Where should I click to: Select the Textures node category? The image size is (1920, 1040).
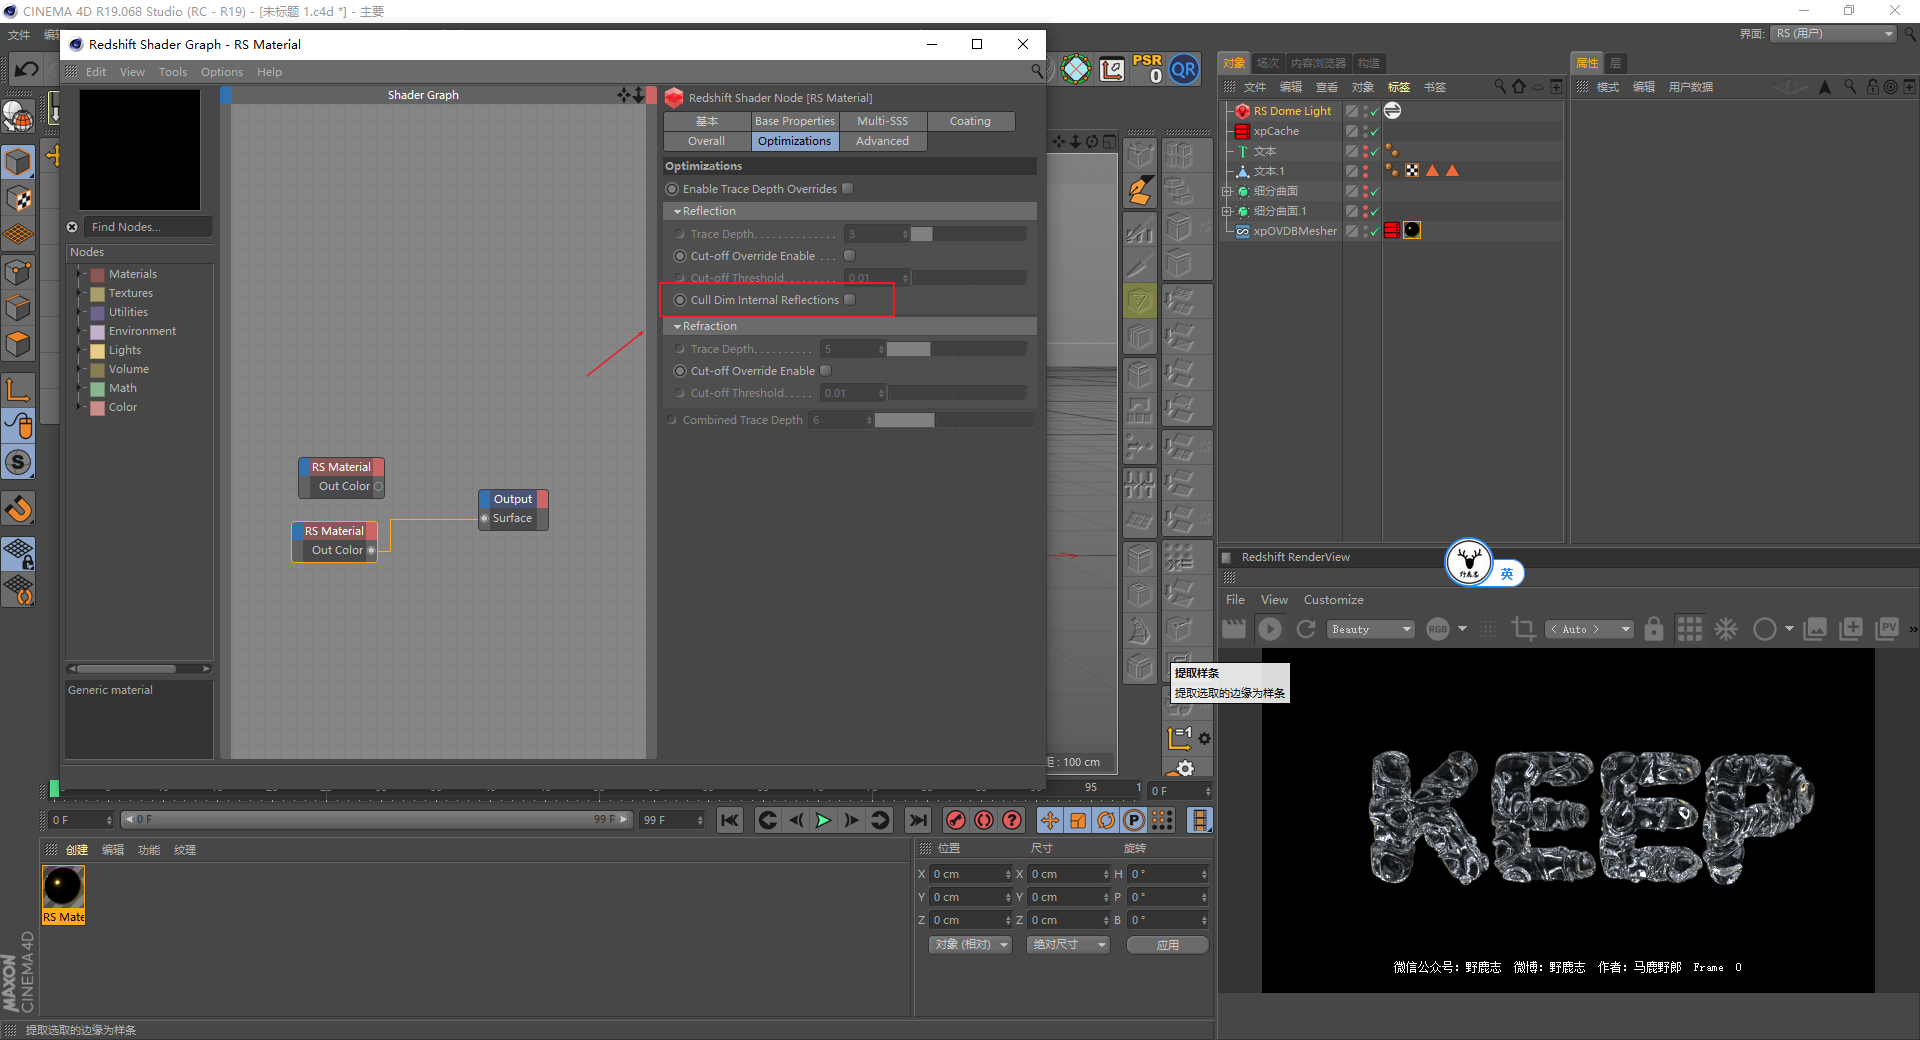point(130,293)
